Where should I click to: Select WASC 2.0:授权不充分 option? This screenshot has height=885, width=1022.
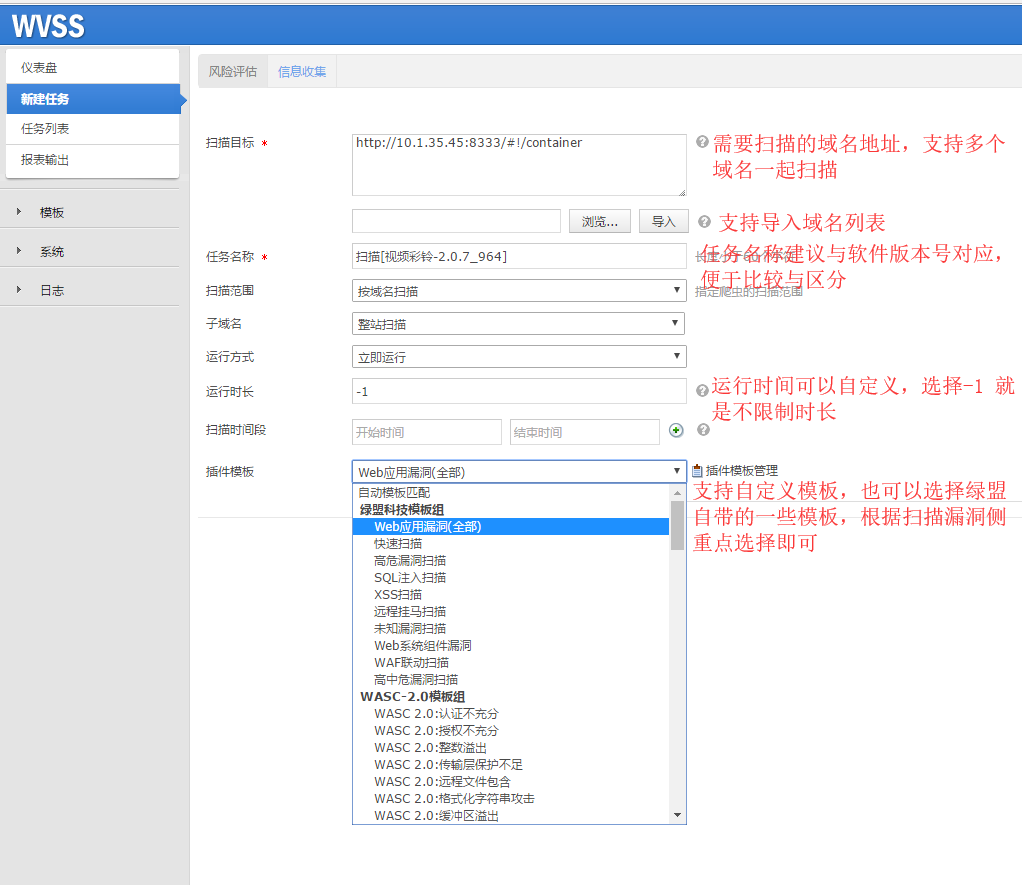tap(511, 731)
